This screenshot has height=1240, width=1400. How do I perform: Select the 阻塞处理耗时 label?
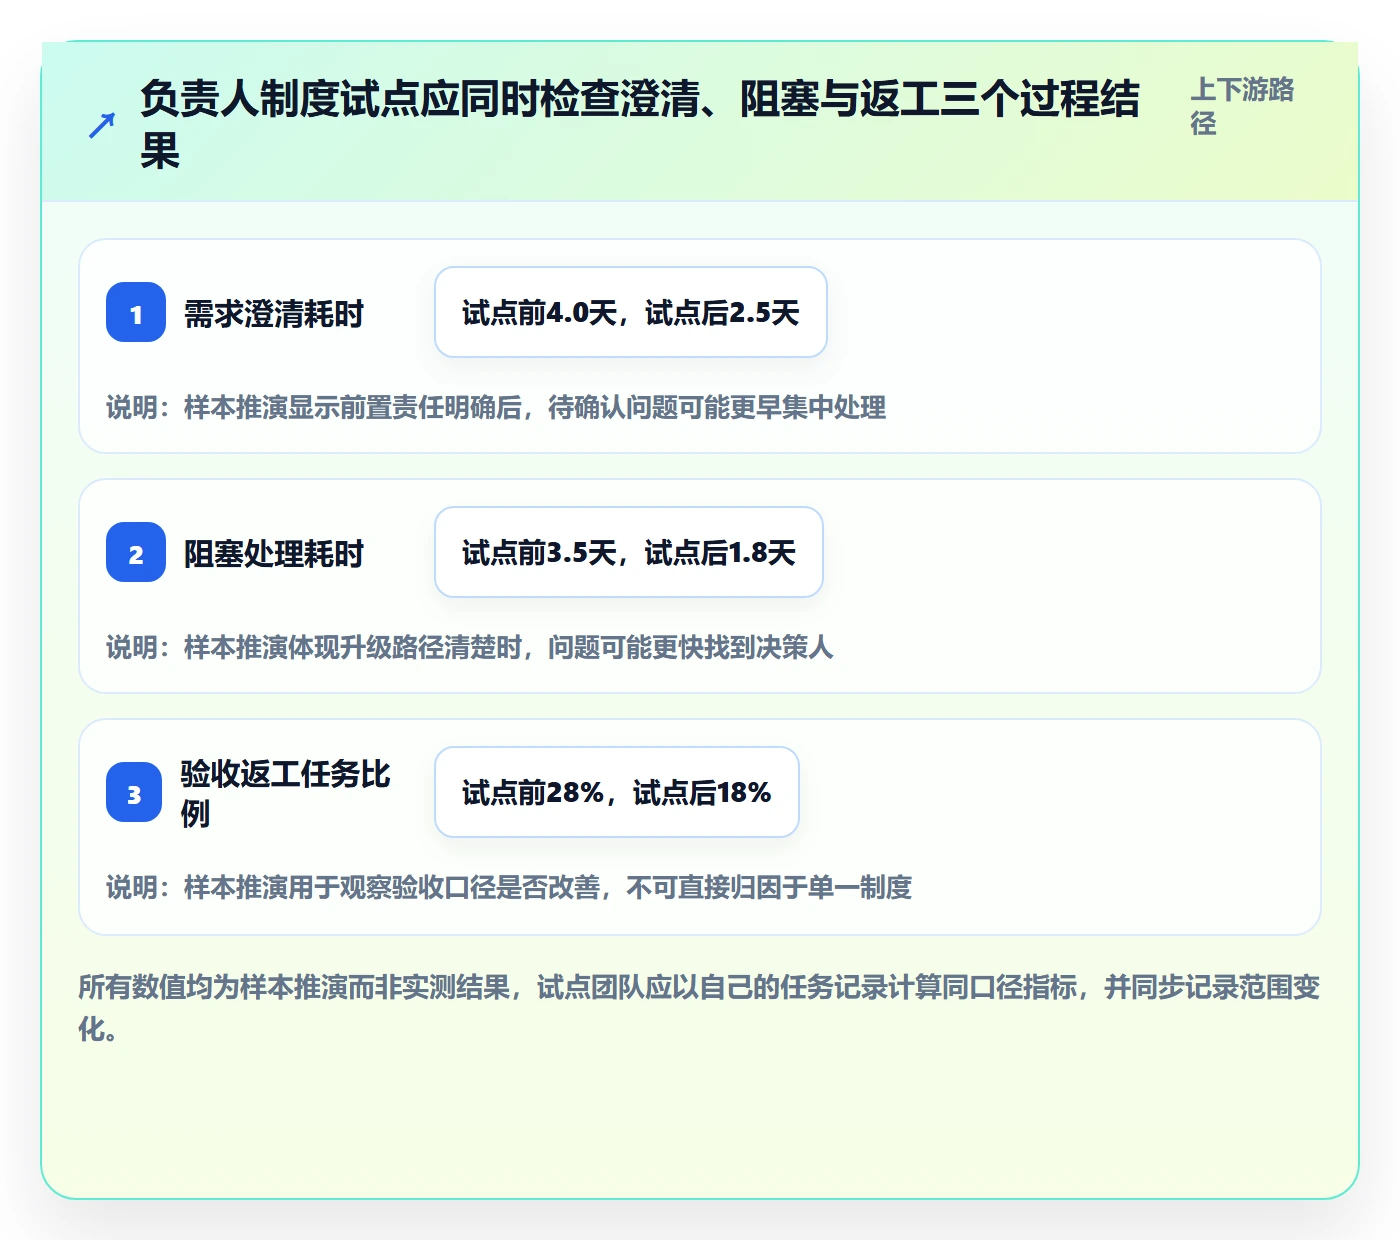tap(273, 554)
